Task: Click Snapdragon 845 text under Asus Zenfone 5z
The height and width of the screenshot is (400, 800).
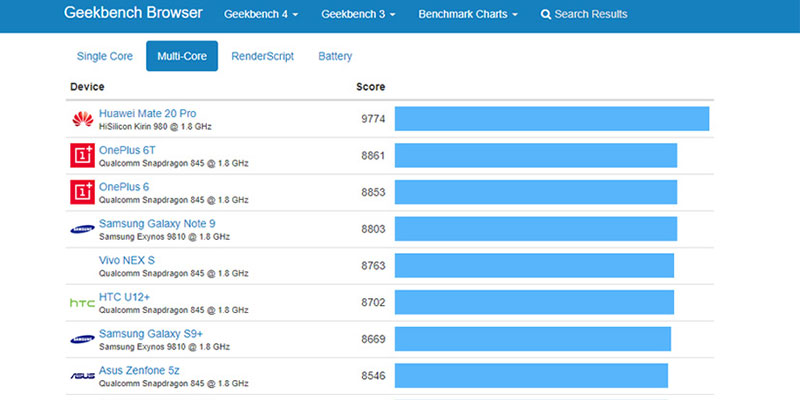Action: click(x=173, y=384)
